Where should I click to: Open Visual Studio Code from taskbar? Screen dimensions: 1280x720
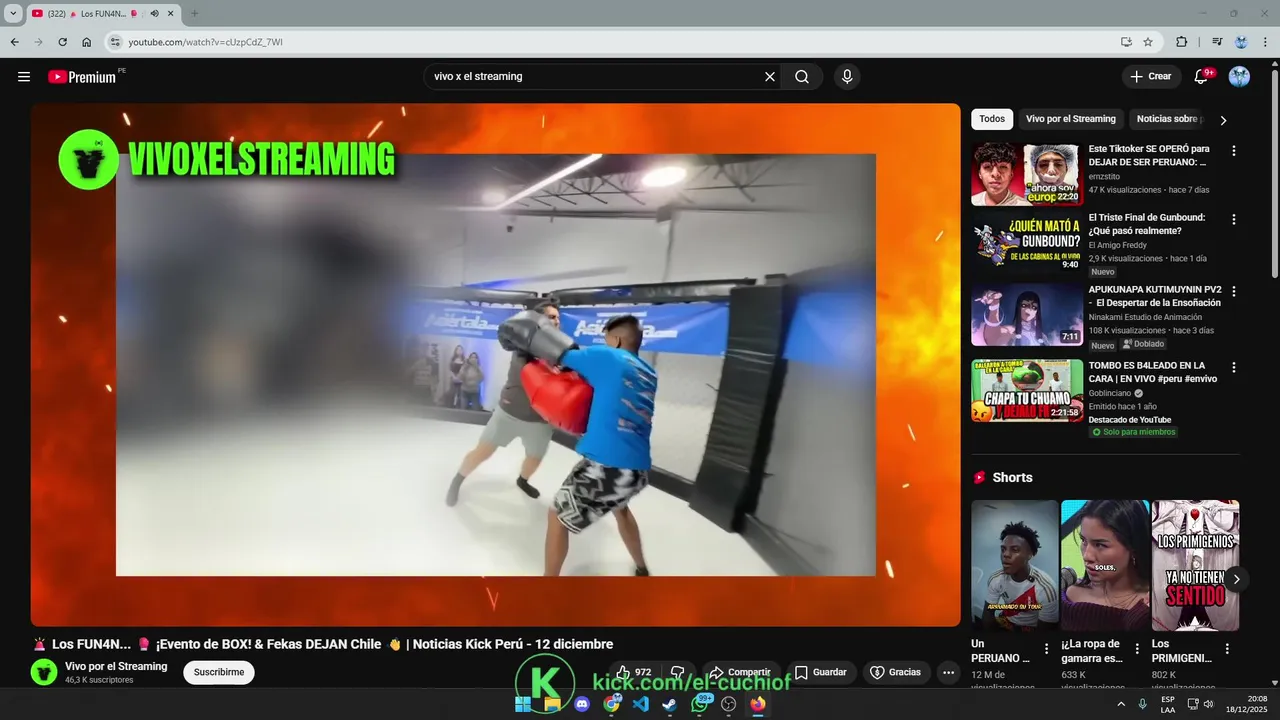click(x=641, y=704)
